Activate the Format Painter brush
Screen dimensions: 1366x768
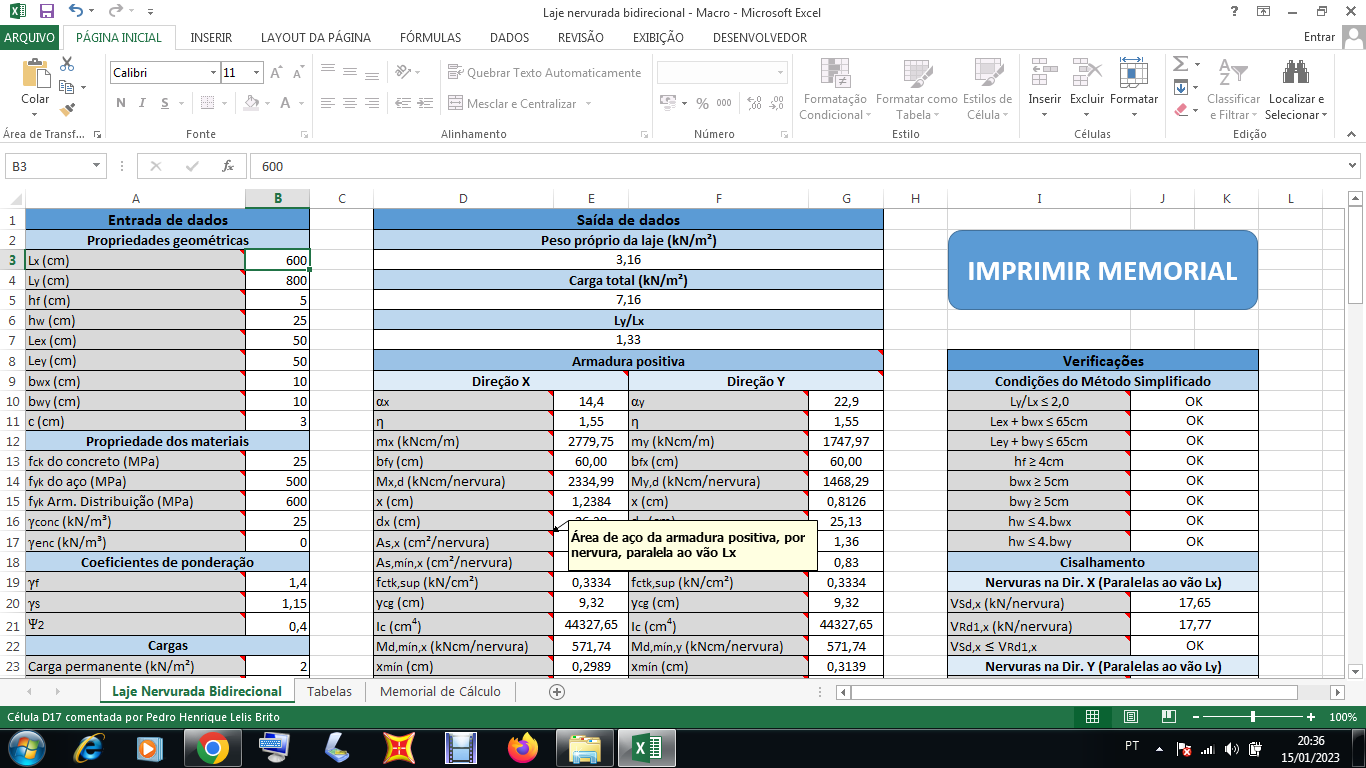67,109
